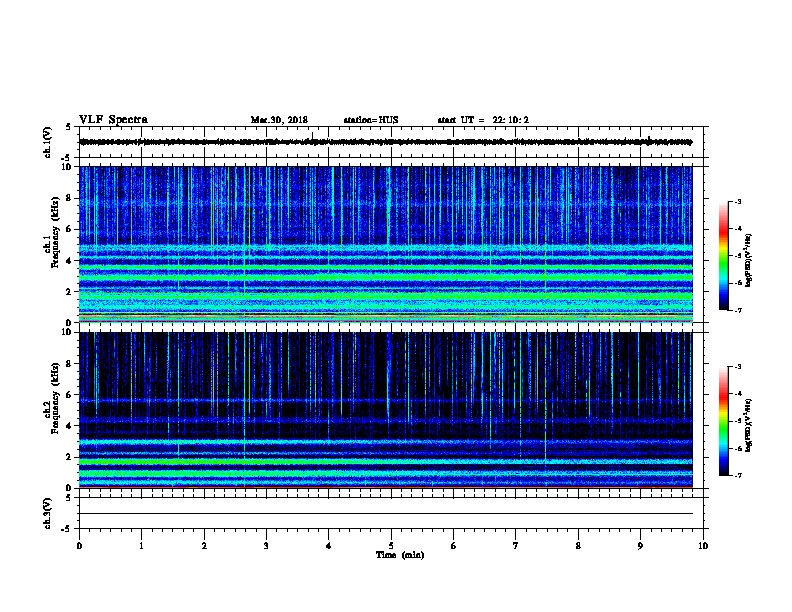This screenshot has width=792, height=612.
Task: Click the "-7" label on ch.2 color scale
Action: (737, 476)
